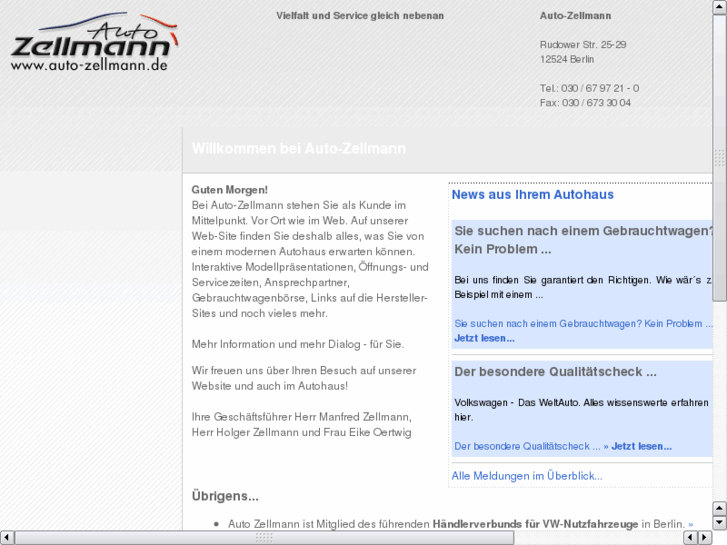Click the 'Guten Morgen!' greeting text
This screenshot has height=545, width=727.
pos(230,190)
